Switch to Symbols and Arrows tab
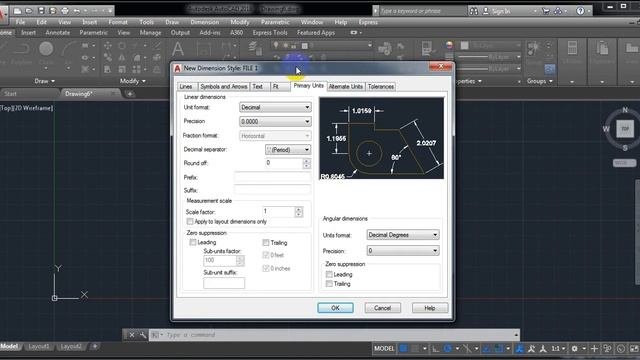 pyautogui.click(x=224, y=87)
